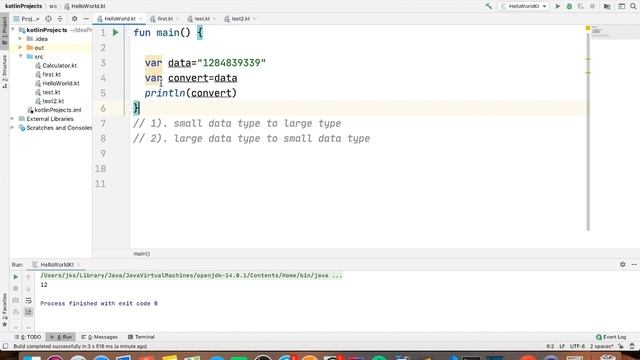The width and height of the screenshot is (640, 360).
Task: Collapse the src folder arrow
Action: (x=20, y=56)
